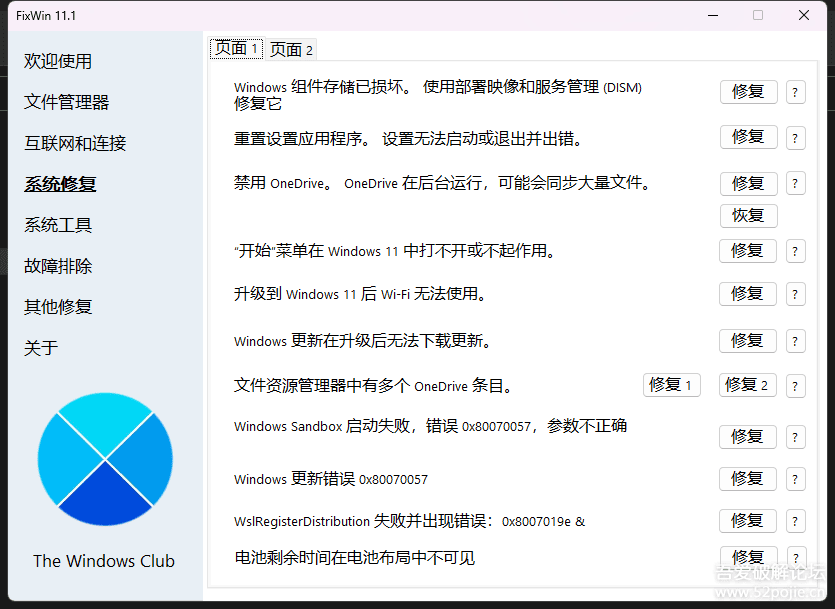
Task: Open the 互联网和连接 section
Action: coord(75,143)
